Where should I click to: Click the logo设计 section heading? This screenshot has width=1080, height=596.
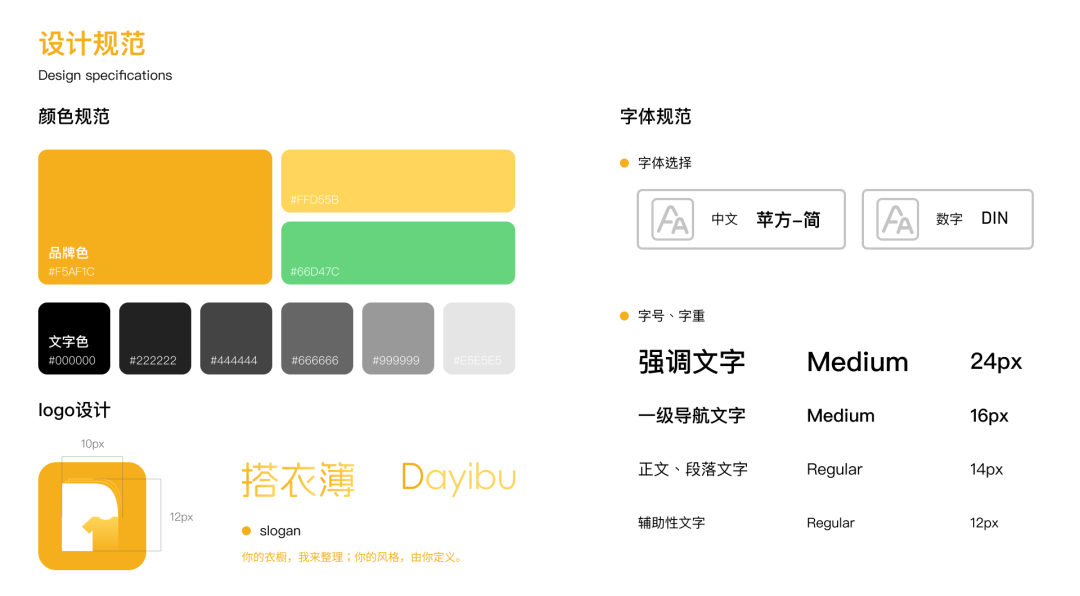coord(74,411)
